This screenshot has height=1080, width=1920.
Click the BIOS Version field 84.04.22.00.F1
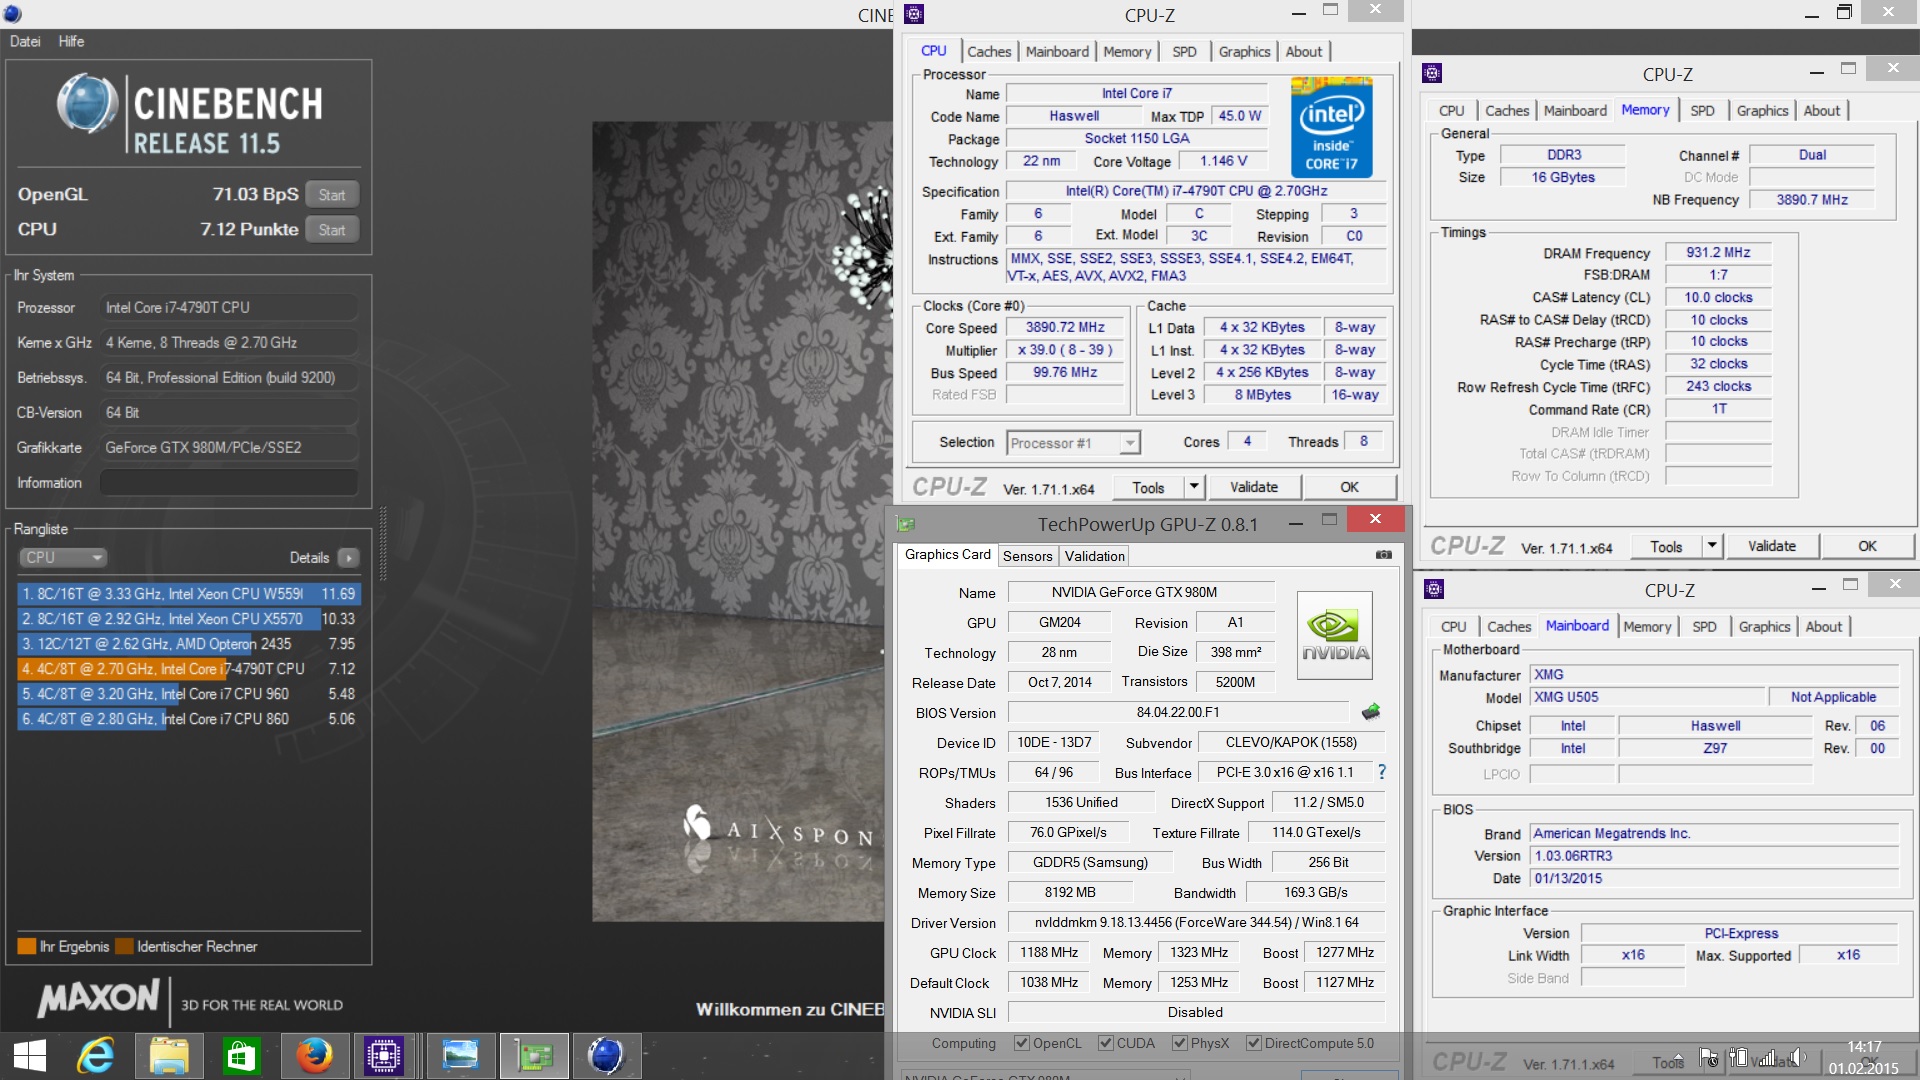click(1178, 712)
